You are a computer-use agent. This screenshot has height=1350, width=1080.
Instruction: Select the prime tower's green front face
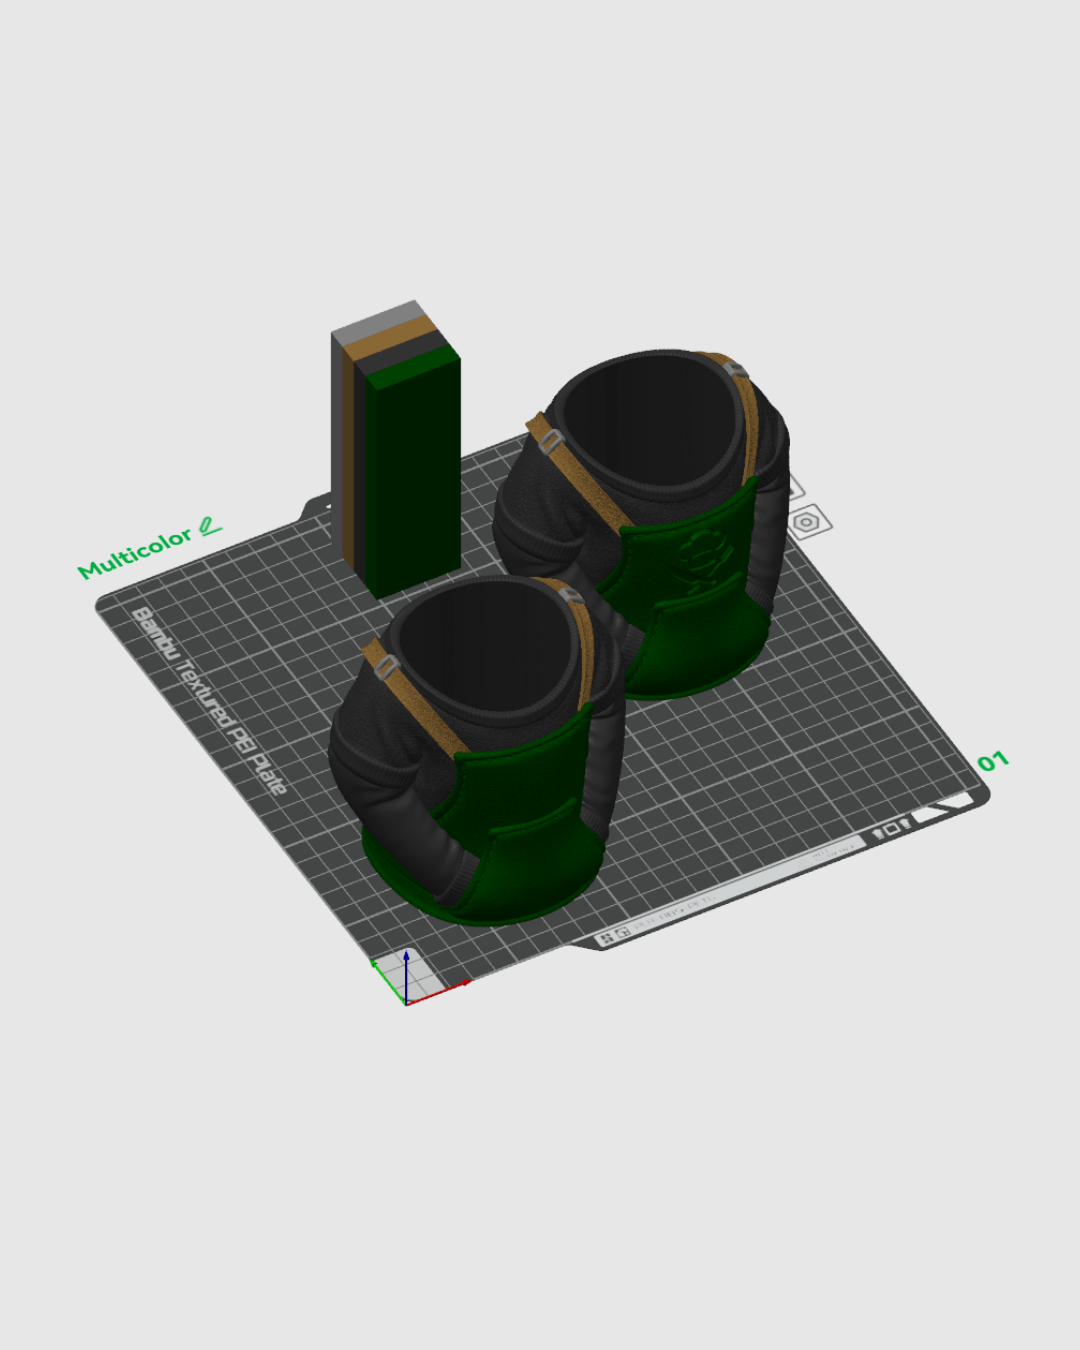(x=412, y=480)
